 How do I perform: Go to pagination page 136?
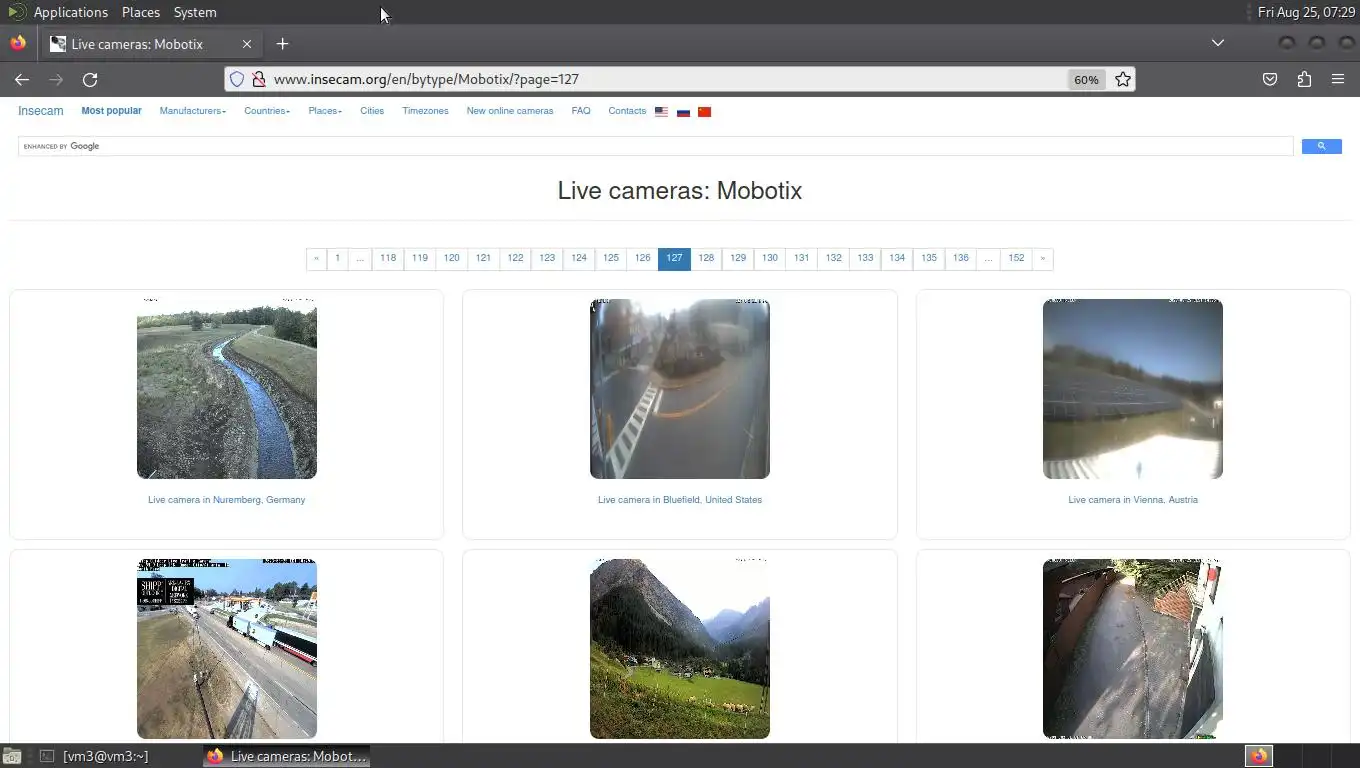960,258
